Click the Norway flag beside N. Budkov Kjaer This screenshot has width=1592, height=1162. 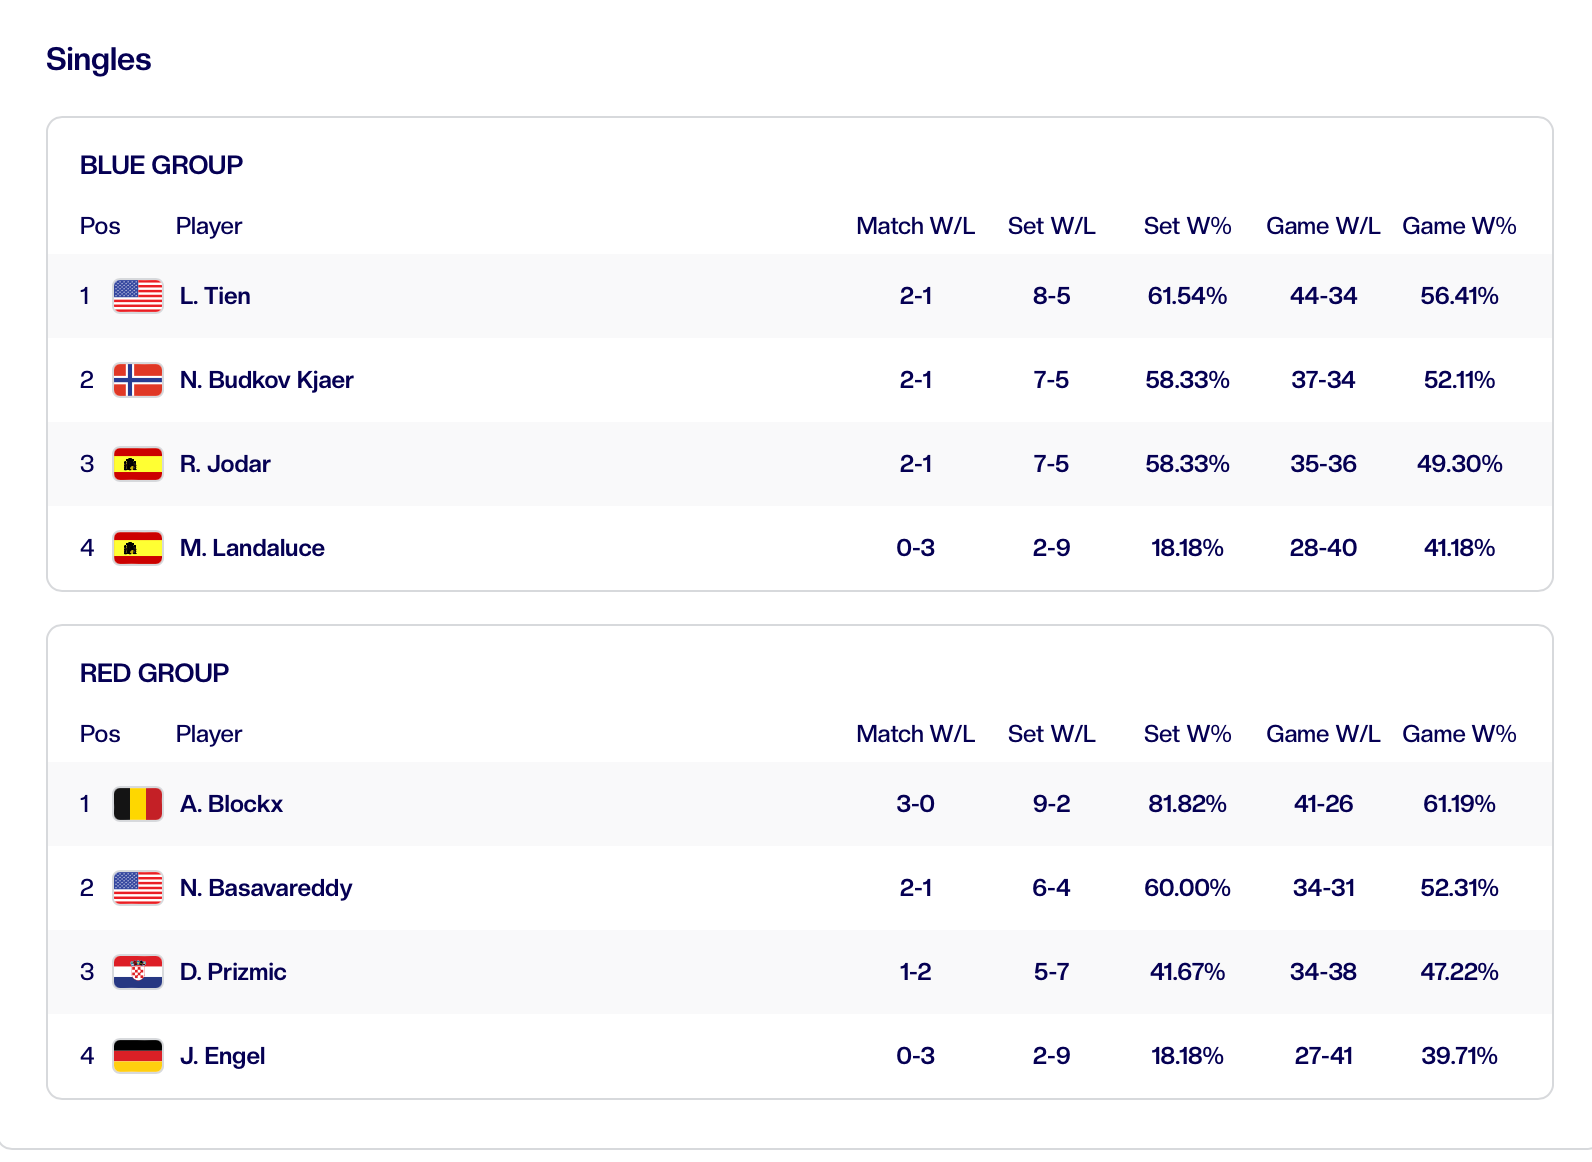[x=138, y=380]
